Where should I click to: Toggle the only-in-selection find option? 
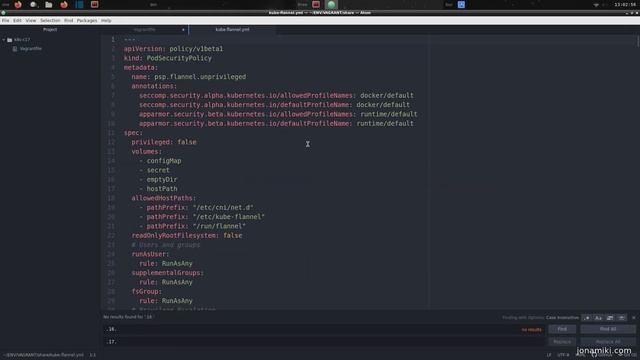tap(610, 318)
